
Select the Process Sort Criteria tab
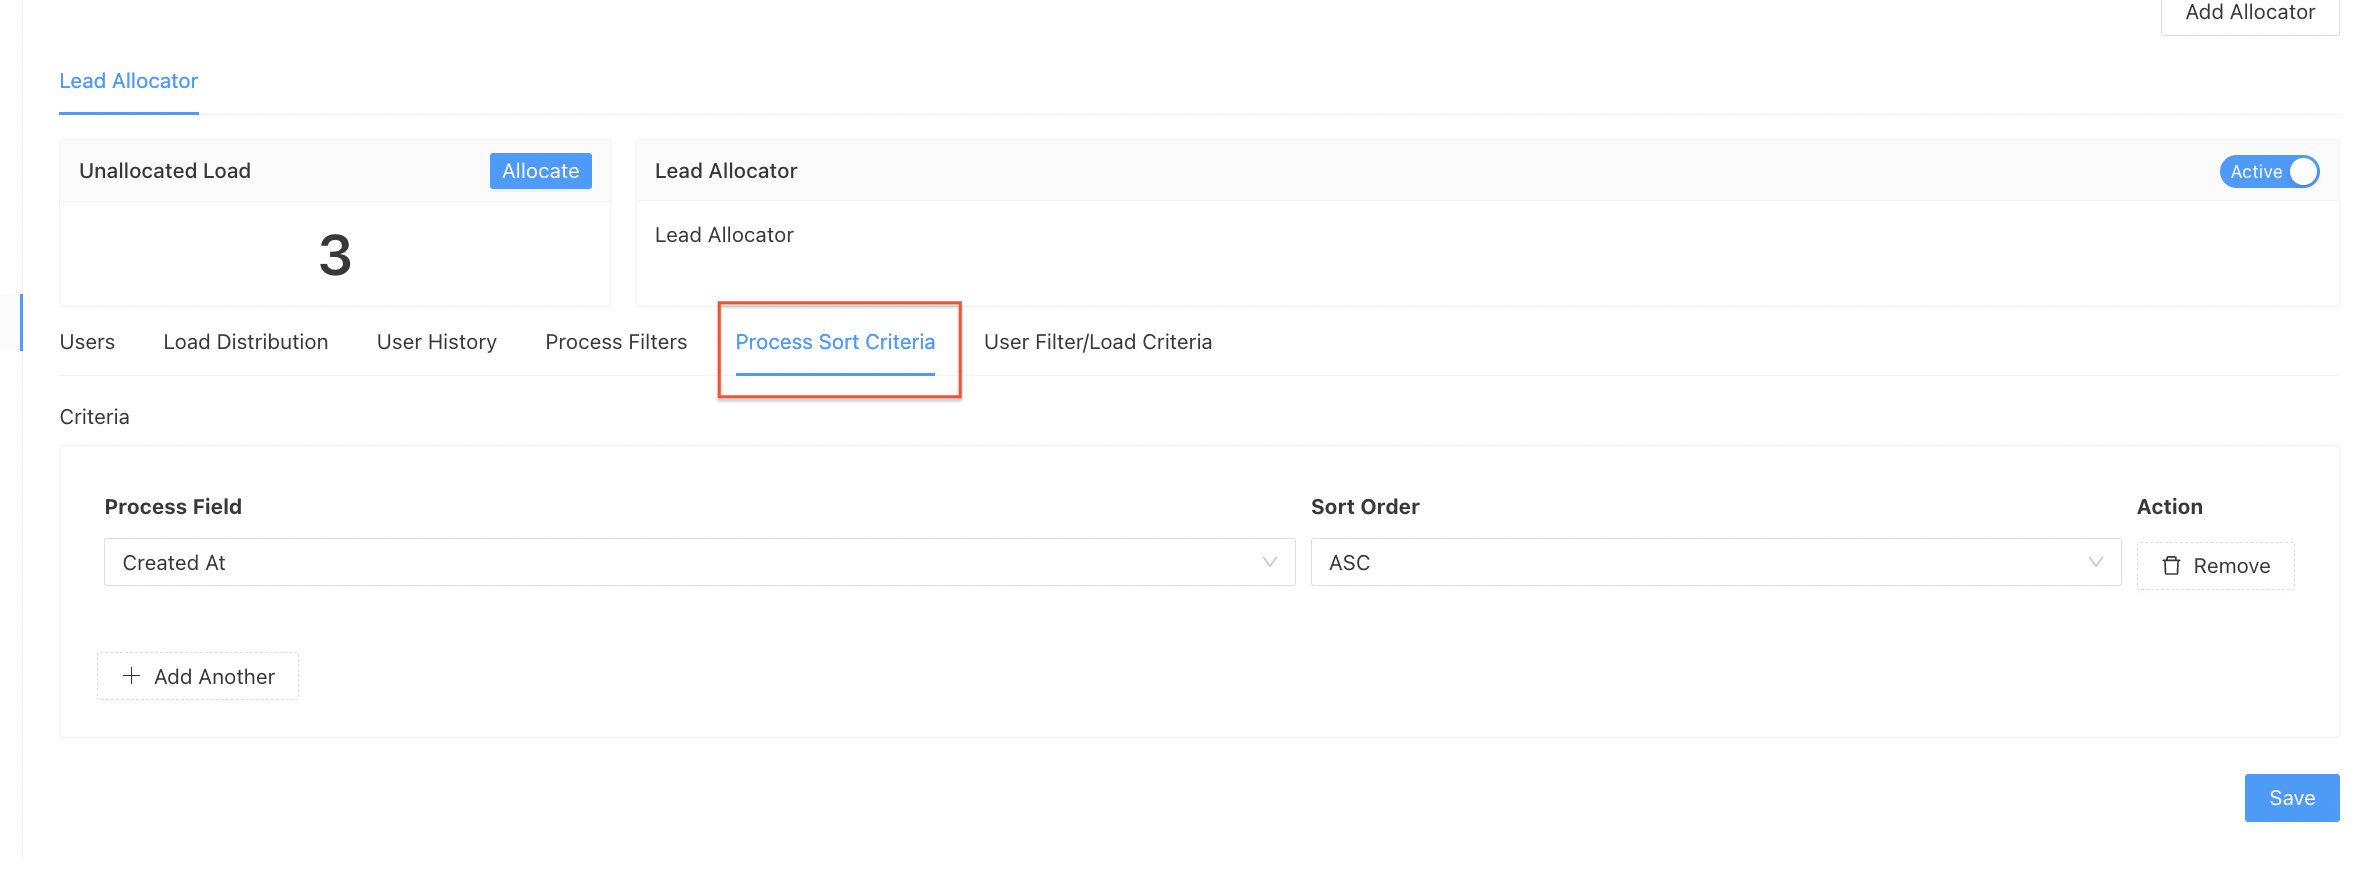pos(835,342)
